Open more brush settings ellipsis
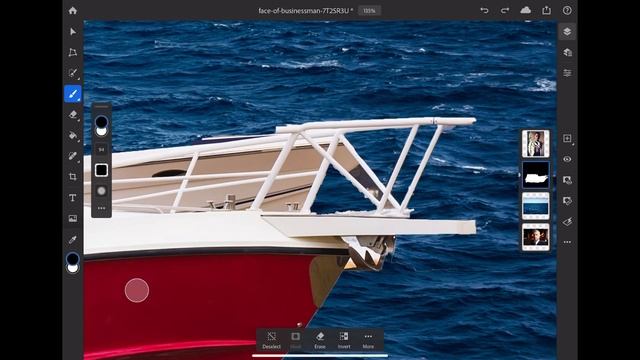Image resolution: width=640 pixels, height=360 pixels. click(x=101, y=208)
